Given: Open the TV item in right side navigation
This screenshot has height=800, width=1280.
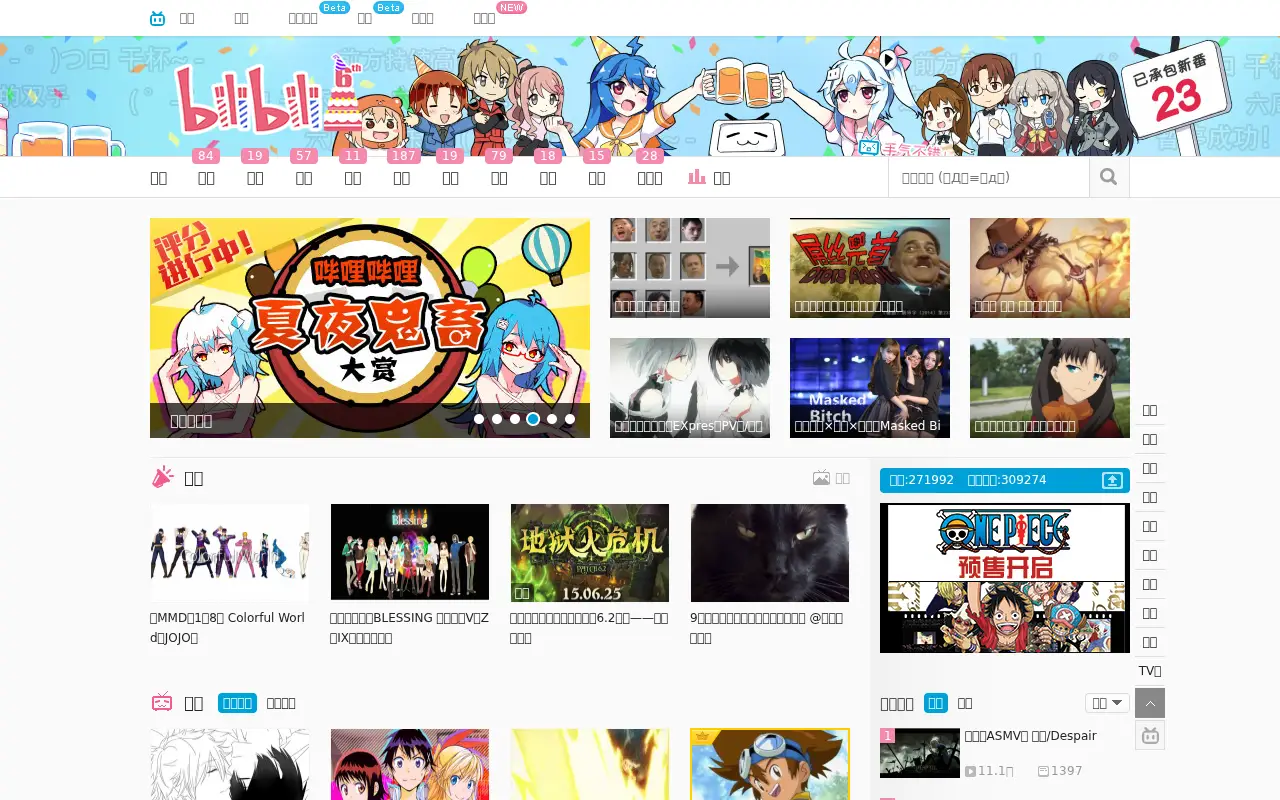Looking at the screenshot, I should 1150,670.
